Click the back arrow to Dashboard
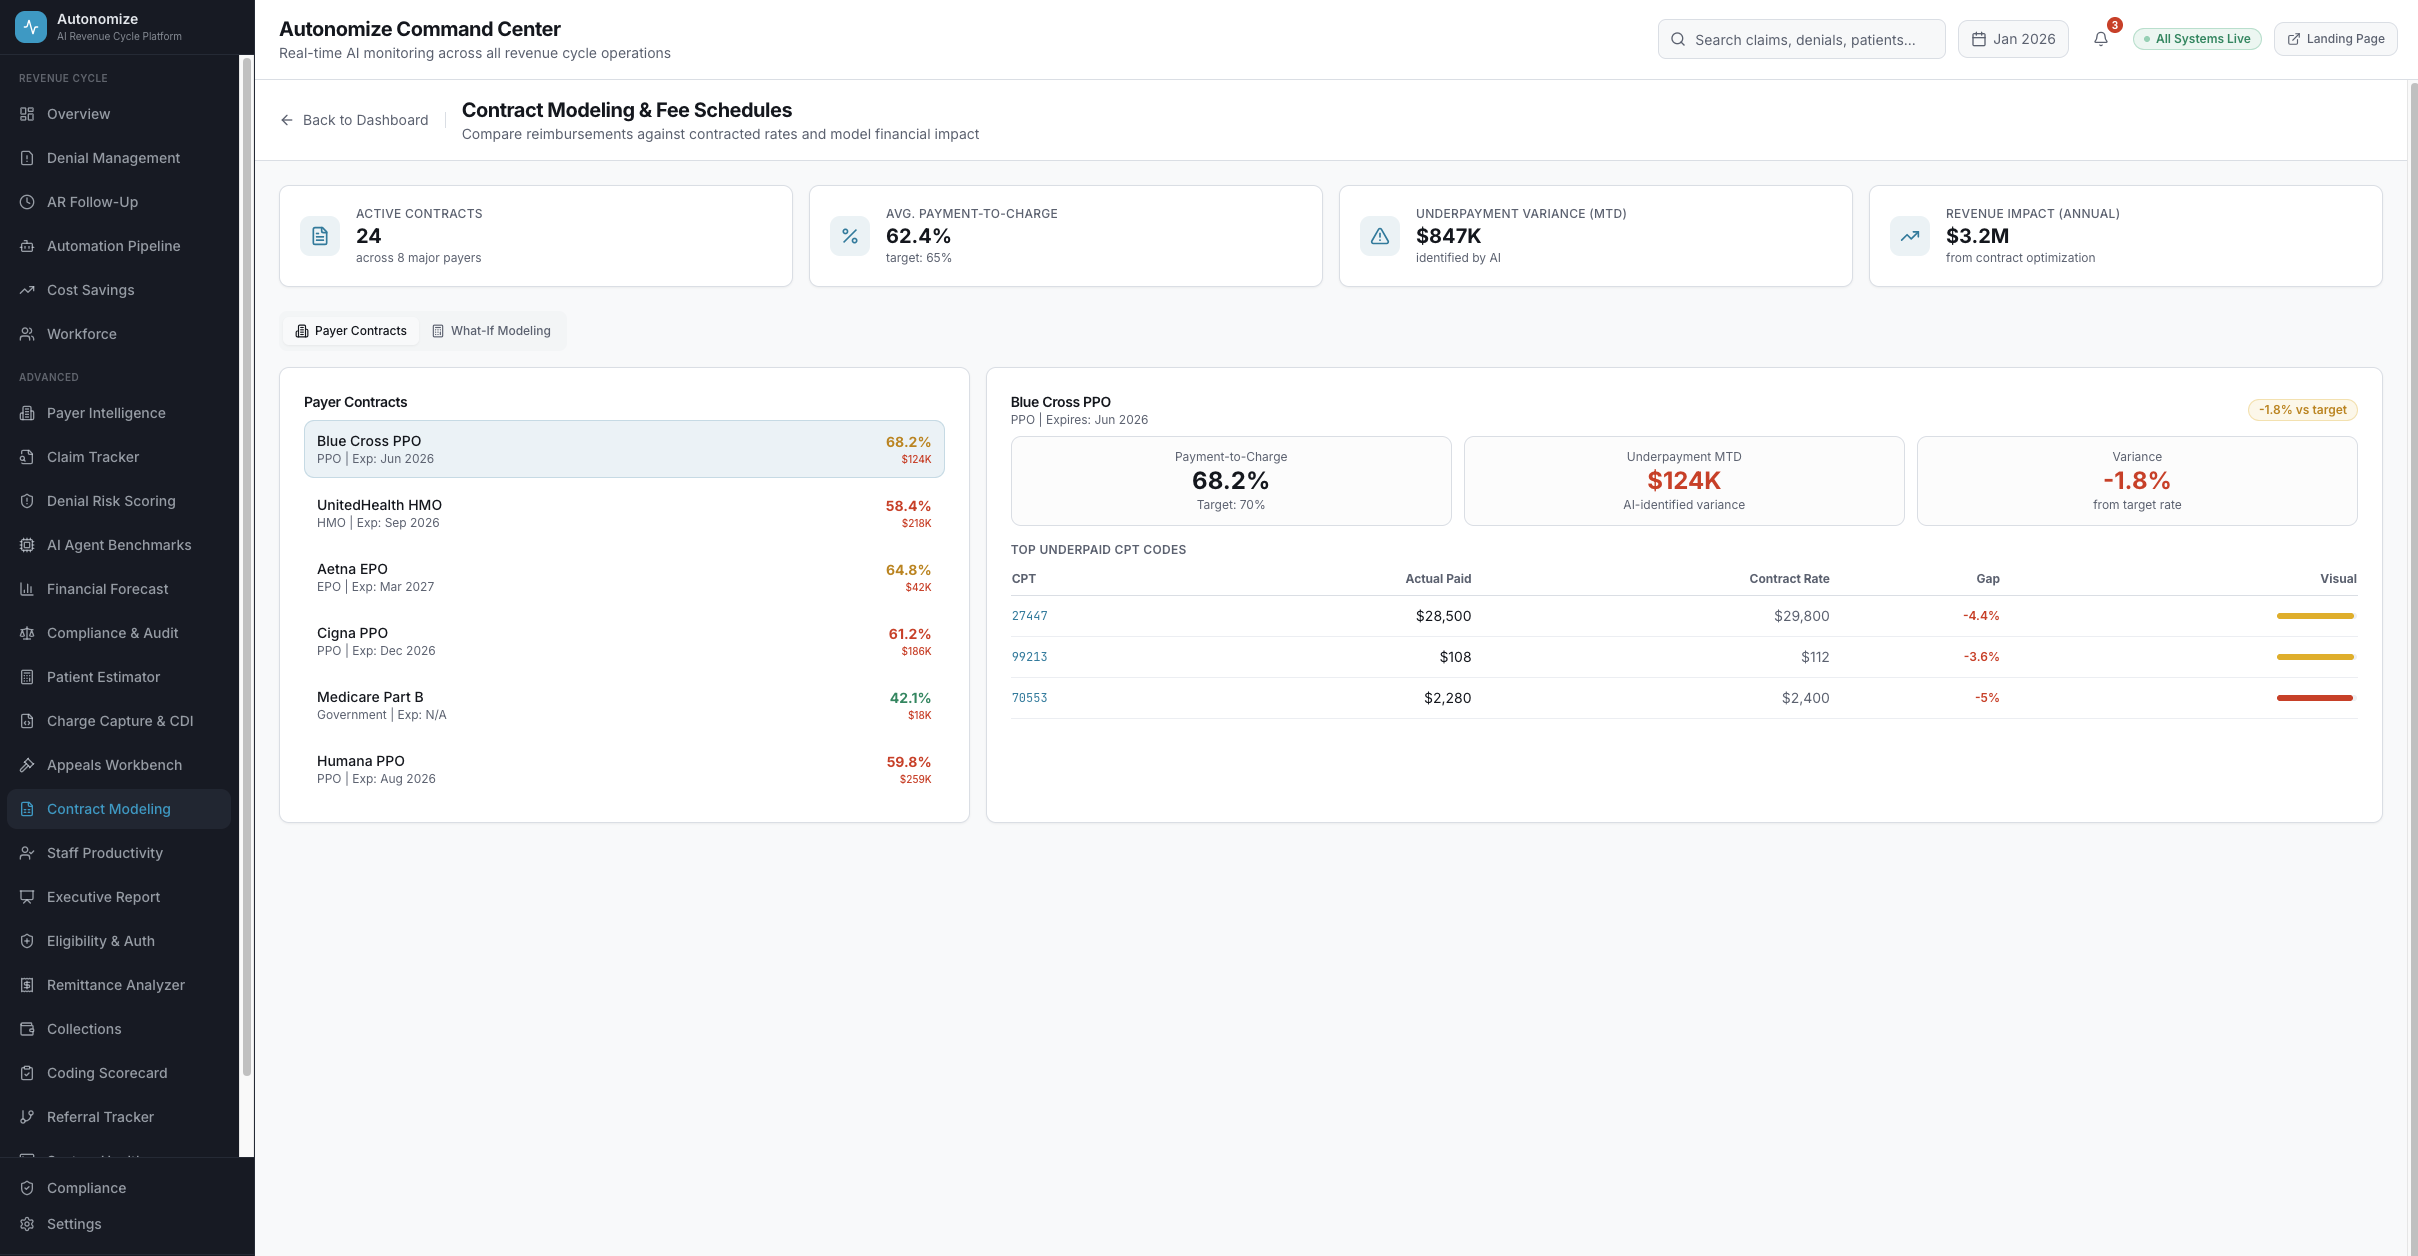 coord(287,120)
